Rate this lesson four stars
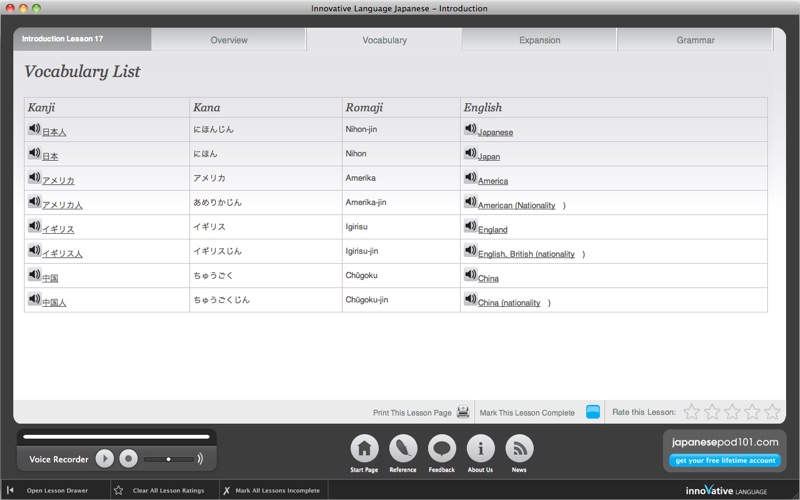Image resolution: width=800 pixels, height=500 pixels. point(752,412)
